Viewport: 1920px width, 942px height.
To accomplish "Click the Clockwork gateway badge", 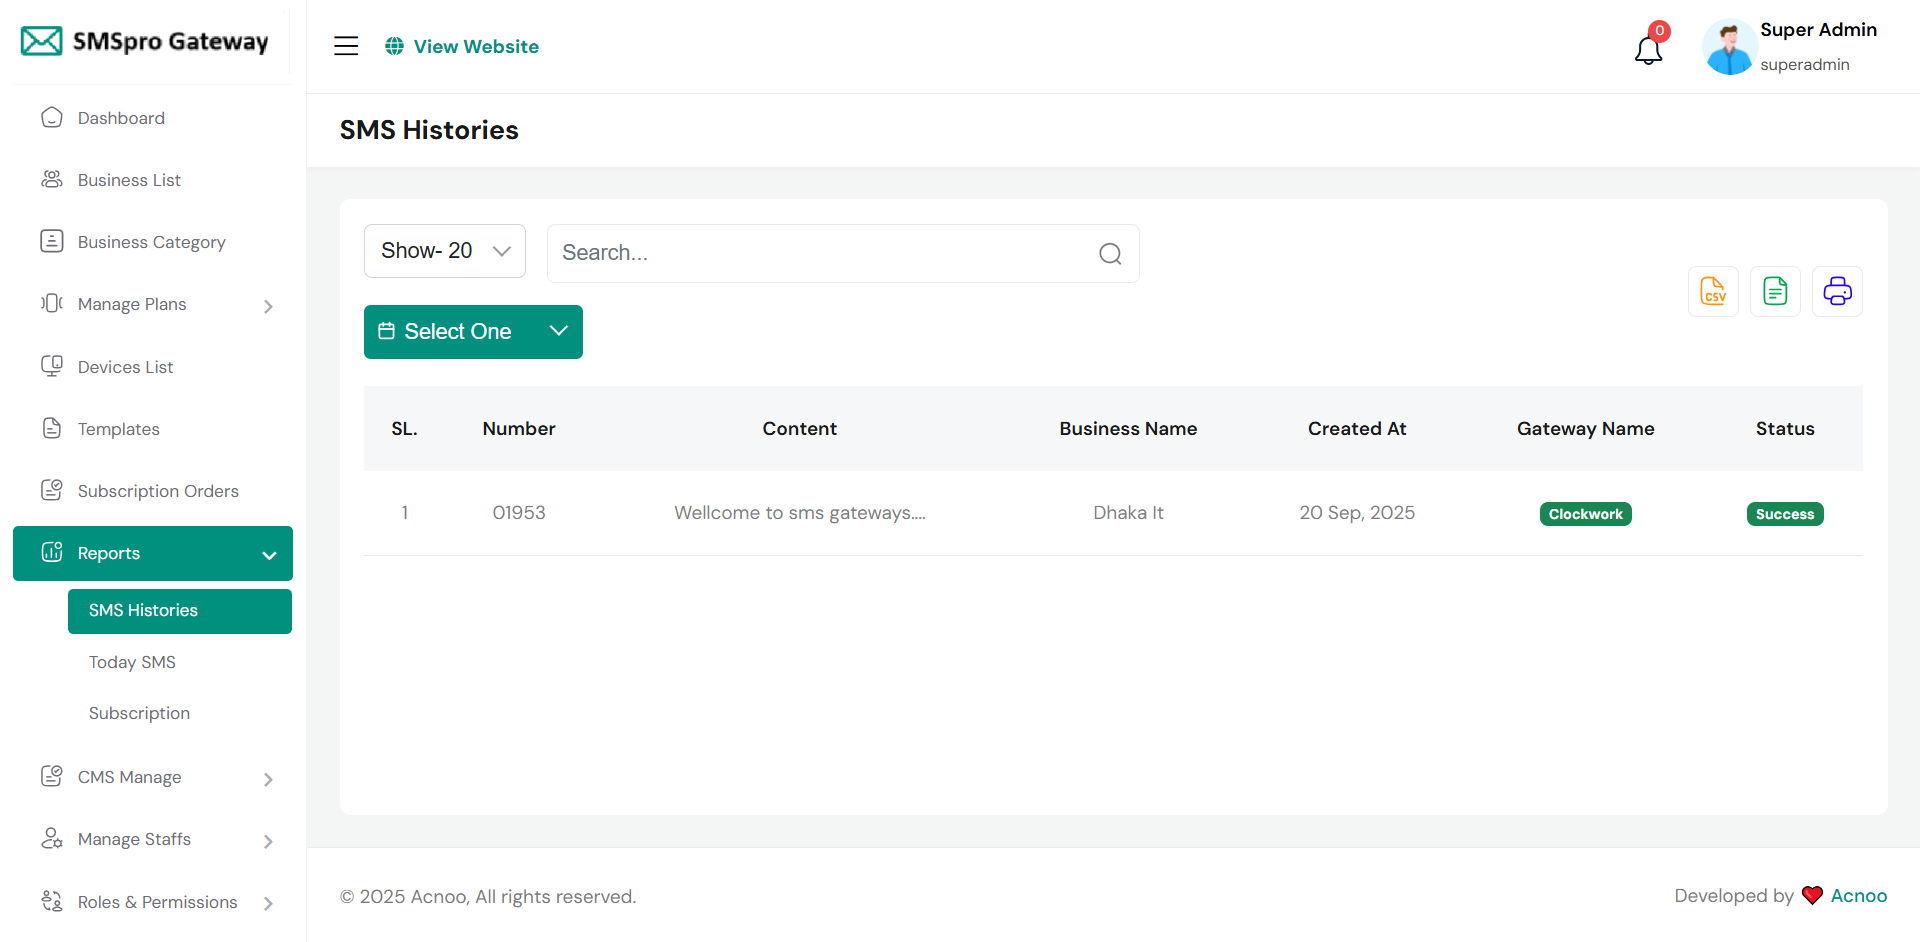I will pos(1585,514).
